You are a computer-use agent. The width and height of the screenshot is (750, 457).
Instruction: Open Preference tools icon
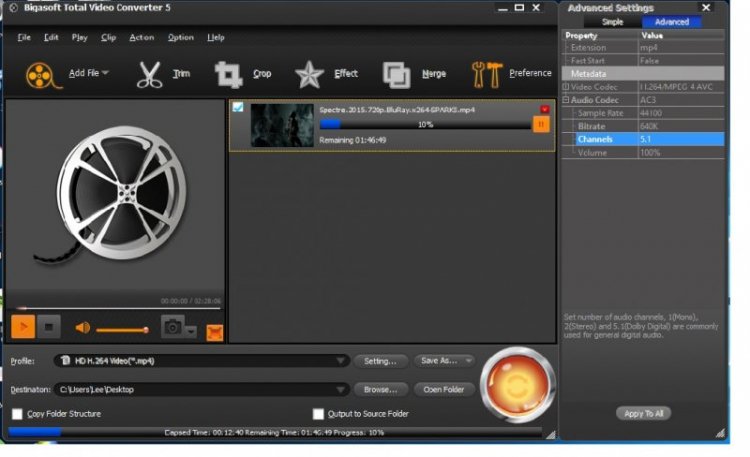click(x=487, y=75)
